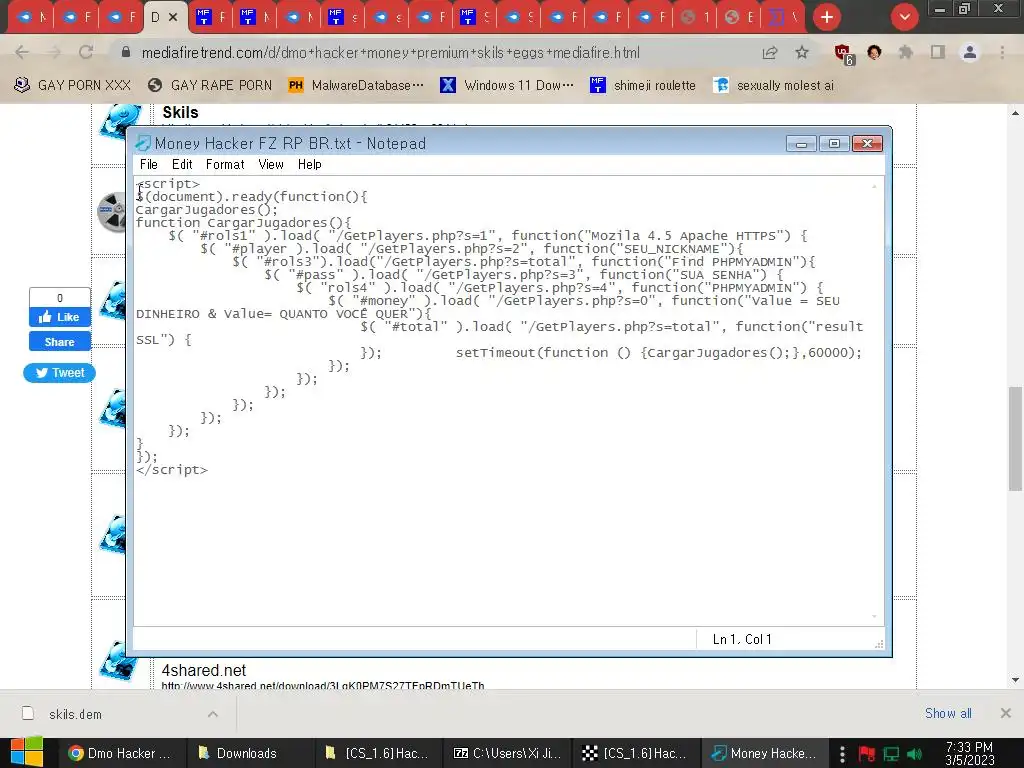The width and height of the screenshot is (1024, 768).
Task: Close the active browser tab
Action: point(173,17)
